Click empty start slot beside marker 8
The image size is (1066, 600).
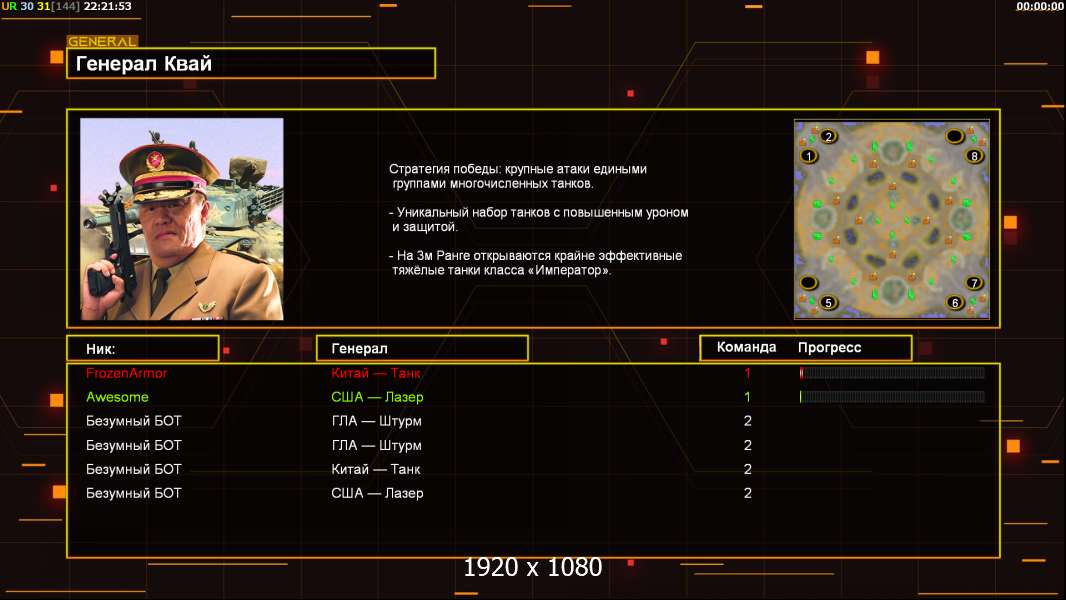955,136
